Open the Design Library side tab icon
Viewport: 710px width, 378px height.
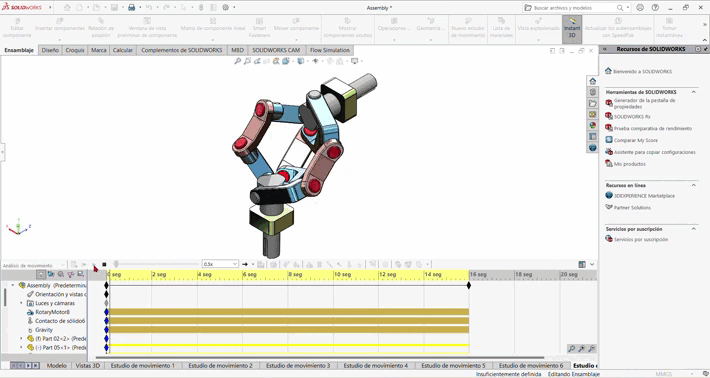pos(592,92)
